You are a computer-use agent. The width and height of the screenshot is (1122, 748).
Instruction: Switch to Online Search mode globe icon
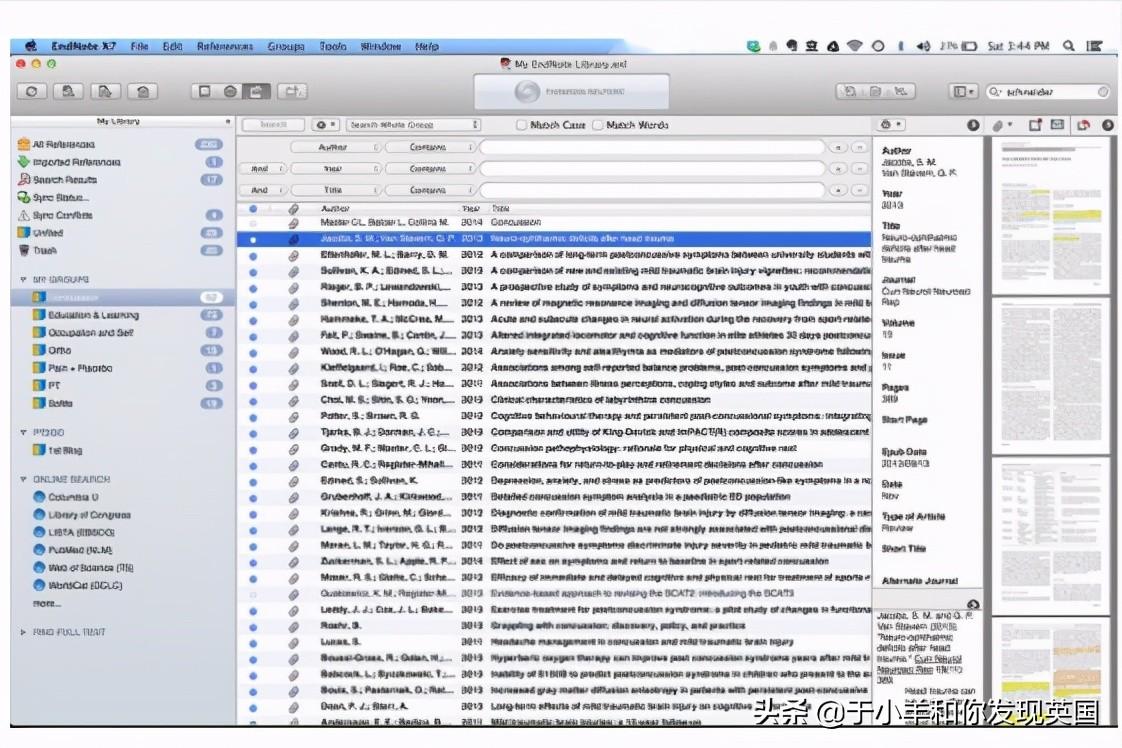(x=230, y=92)
